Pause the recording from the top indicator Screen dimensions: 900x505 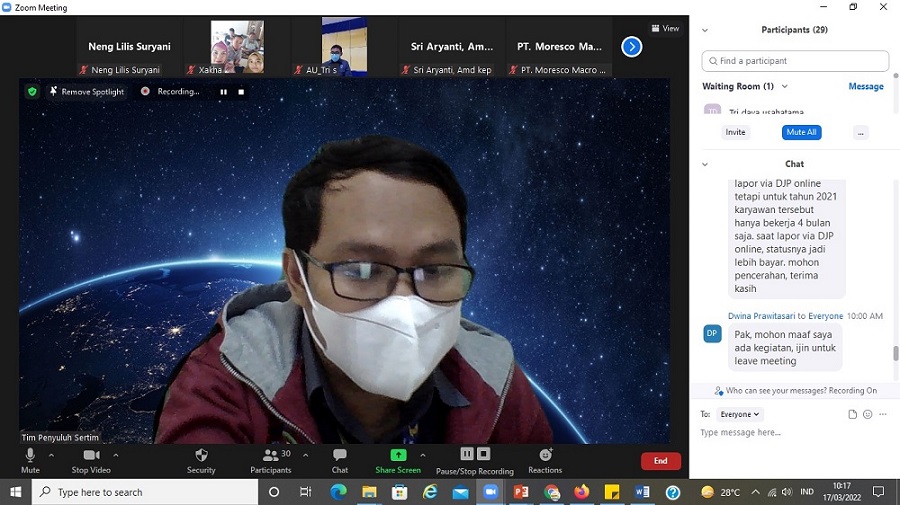(223, 91)
